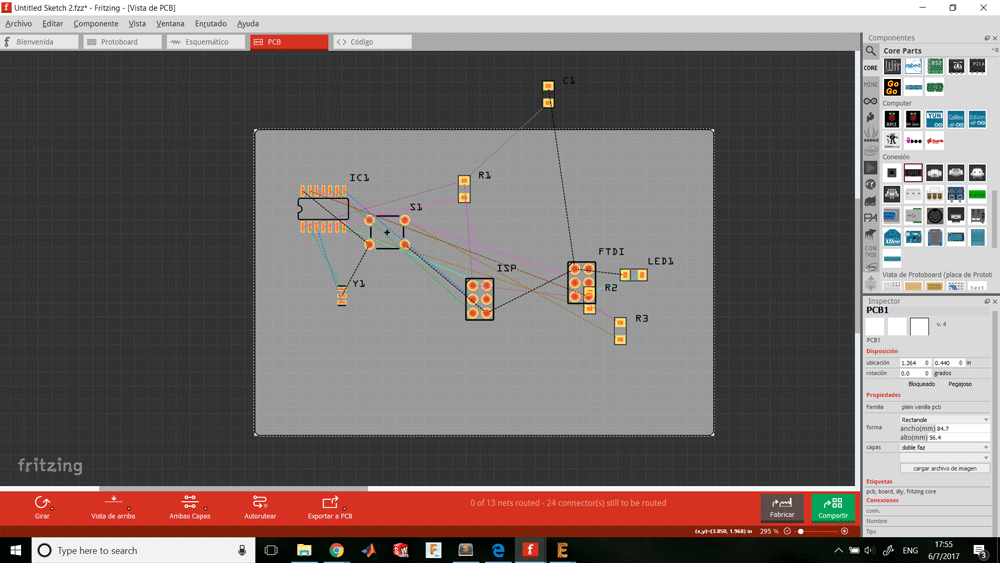The height and width of the screenshot is (563, 1000).
Task: Open the Archivo menu
Action: [x=18, y=24]
